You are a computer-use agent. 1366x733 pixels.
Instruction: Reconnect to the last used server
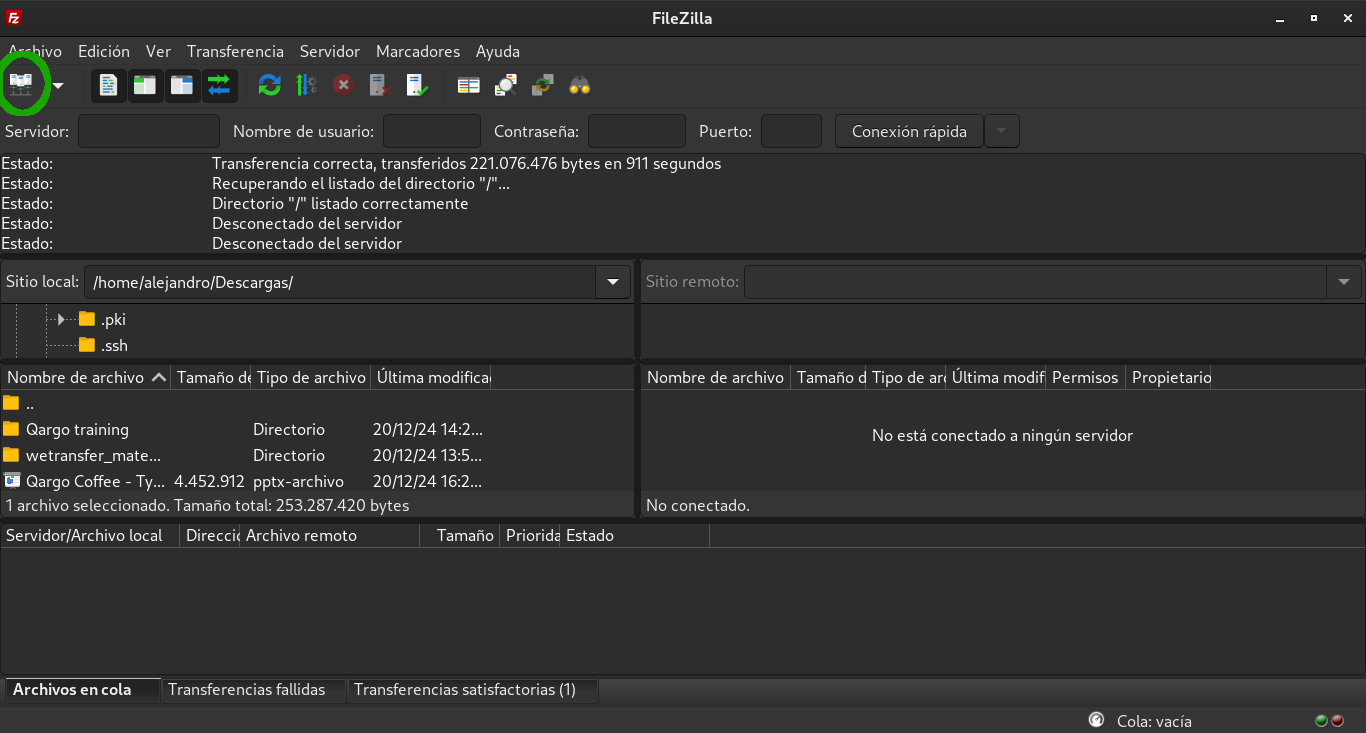click(x=417, y=85)
